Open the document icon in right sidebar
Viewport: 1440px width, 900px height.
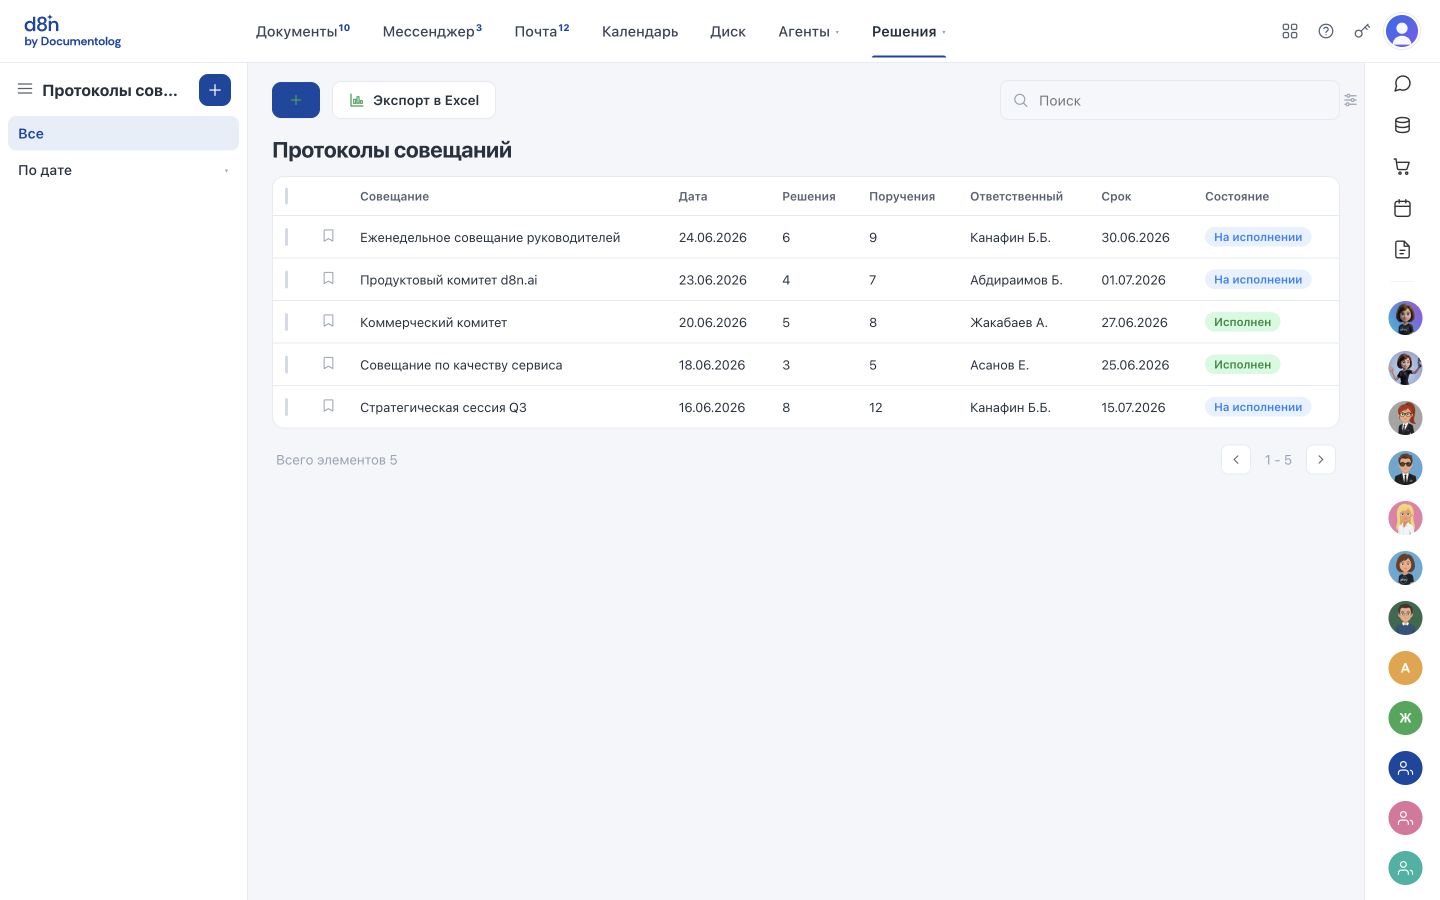(1403, 250)
